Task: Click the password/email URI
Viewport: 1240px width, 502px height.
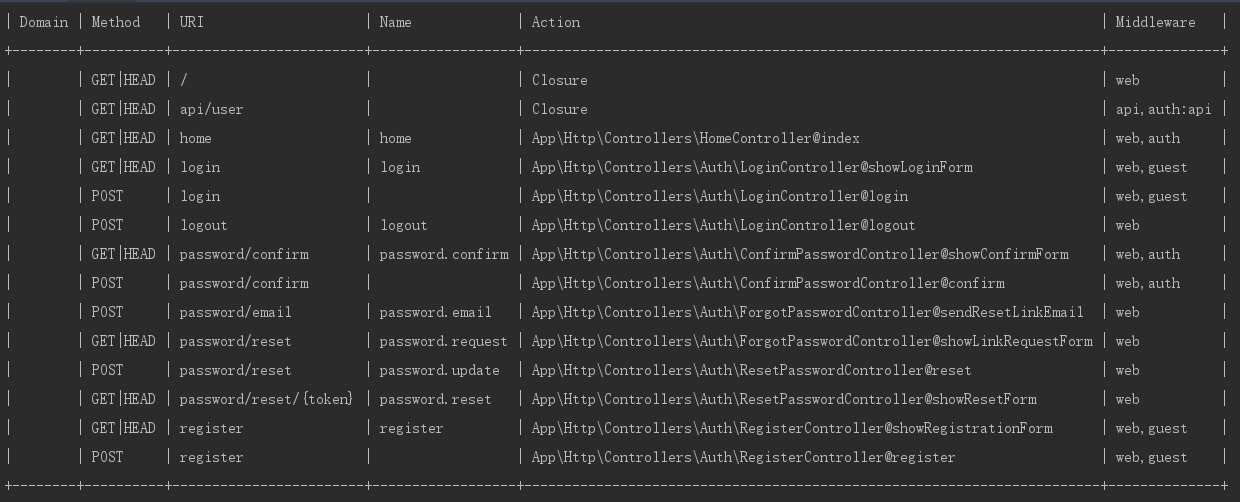Action: point(235,312)
